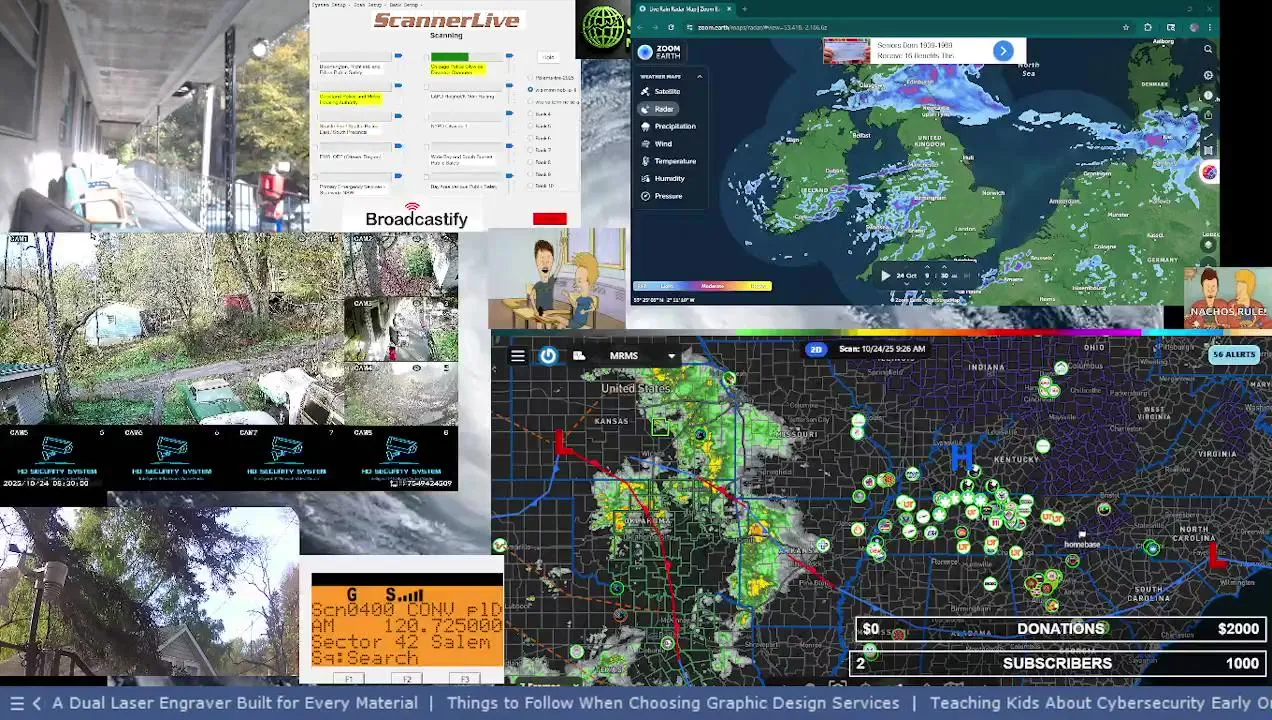The height and width of the screenshot is (720, 1272).
Task: Collapse the Weather Maps panel chevron
Action: pos(699,76)
